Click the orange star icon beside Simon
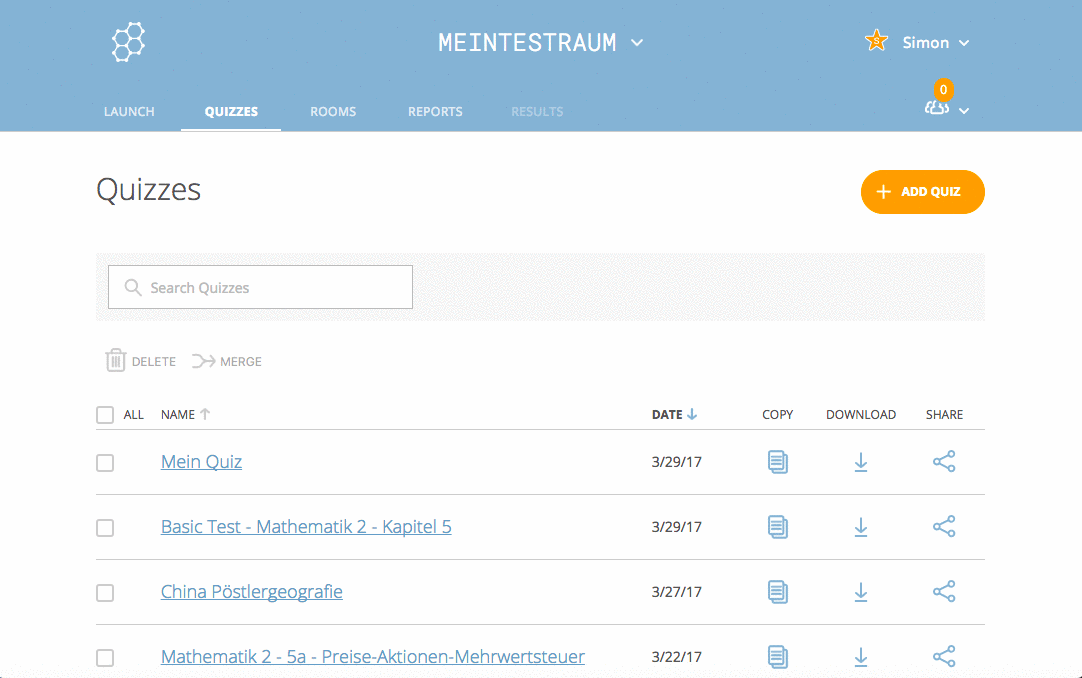This screenshot has width=1082, height=678. [x=876, y=41]
